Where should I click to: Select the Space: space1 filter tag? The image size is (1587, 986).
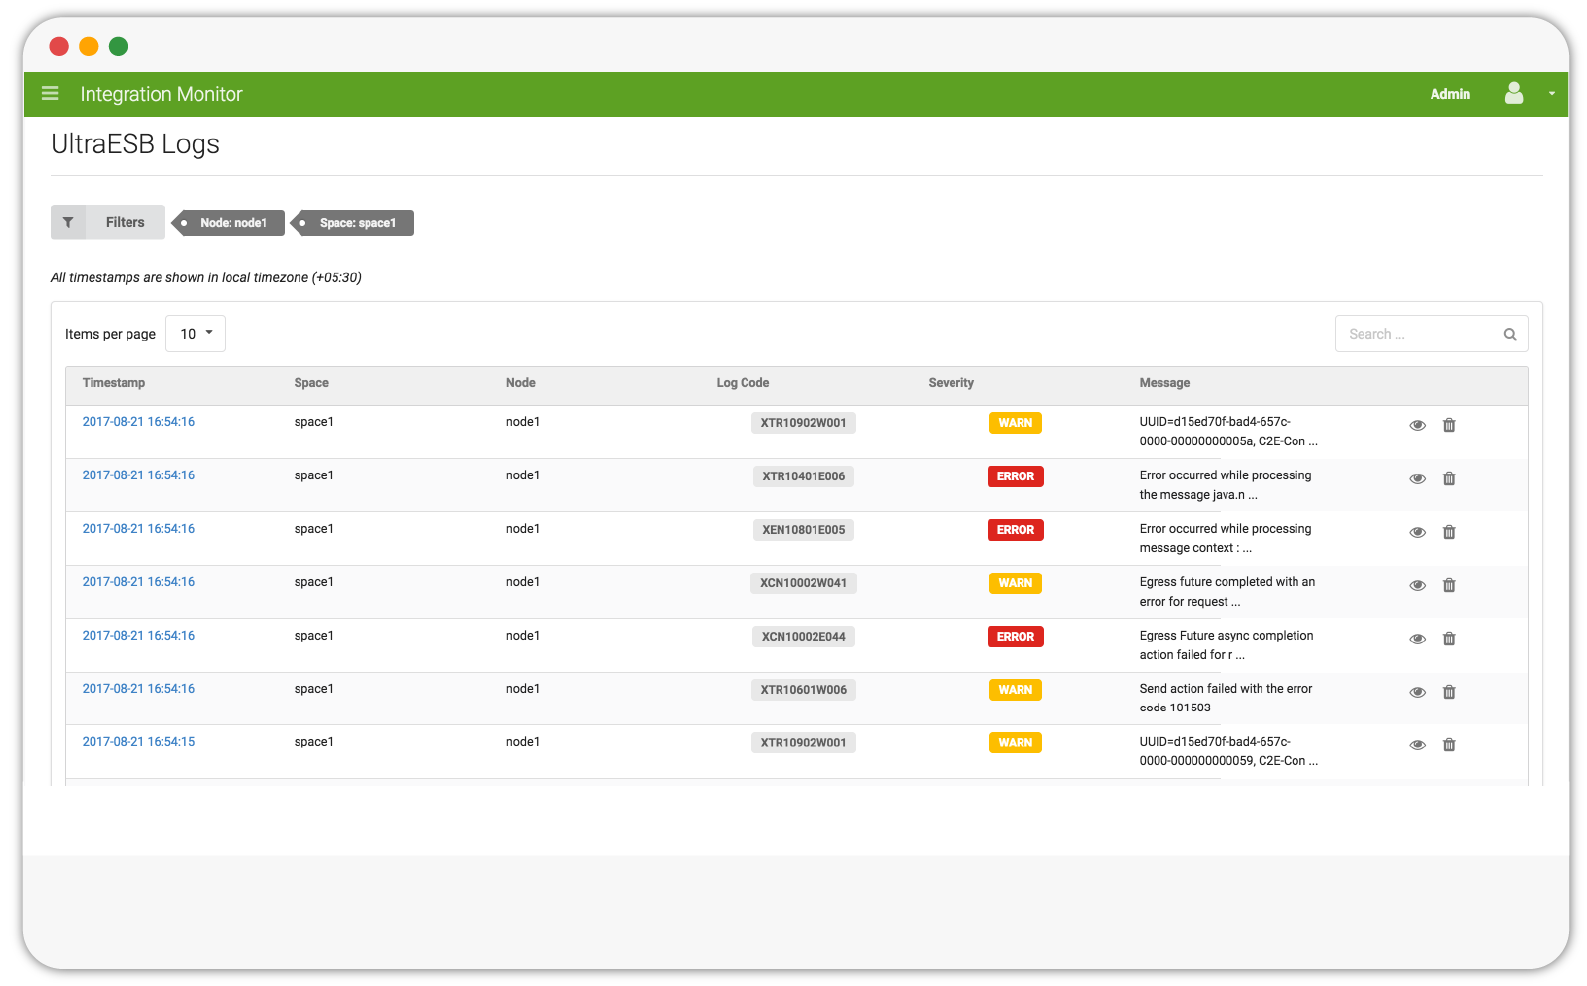click(353, 223)
